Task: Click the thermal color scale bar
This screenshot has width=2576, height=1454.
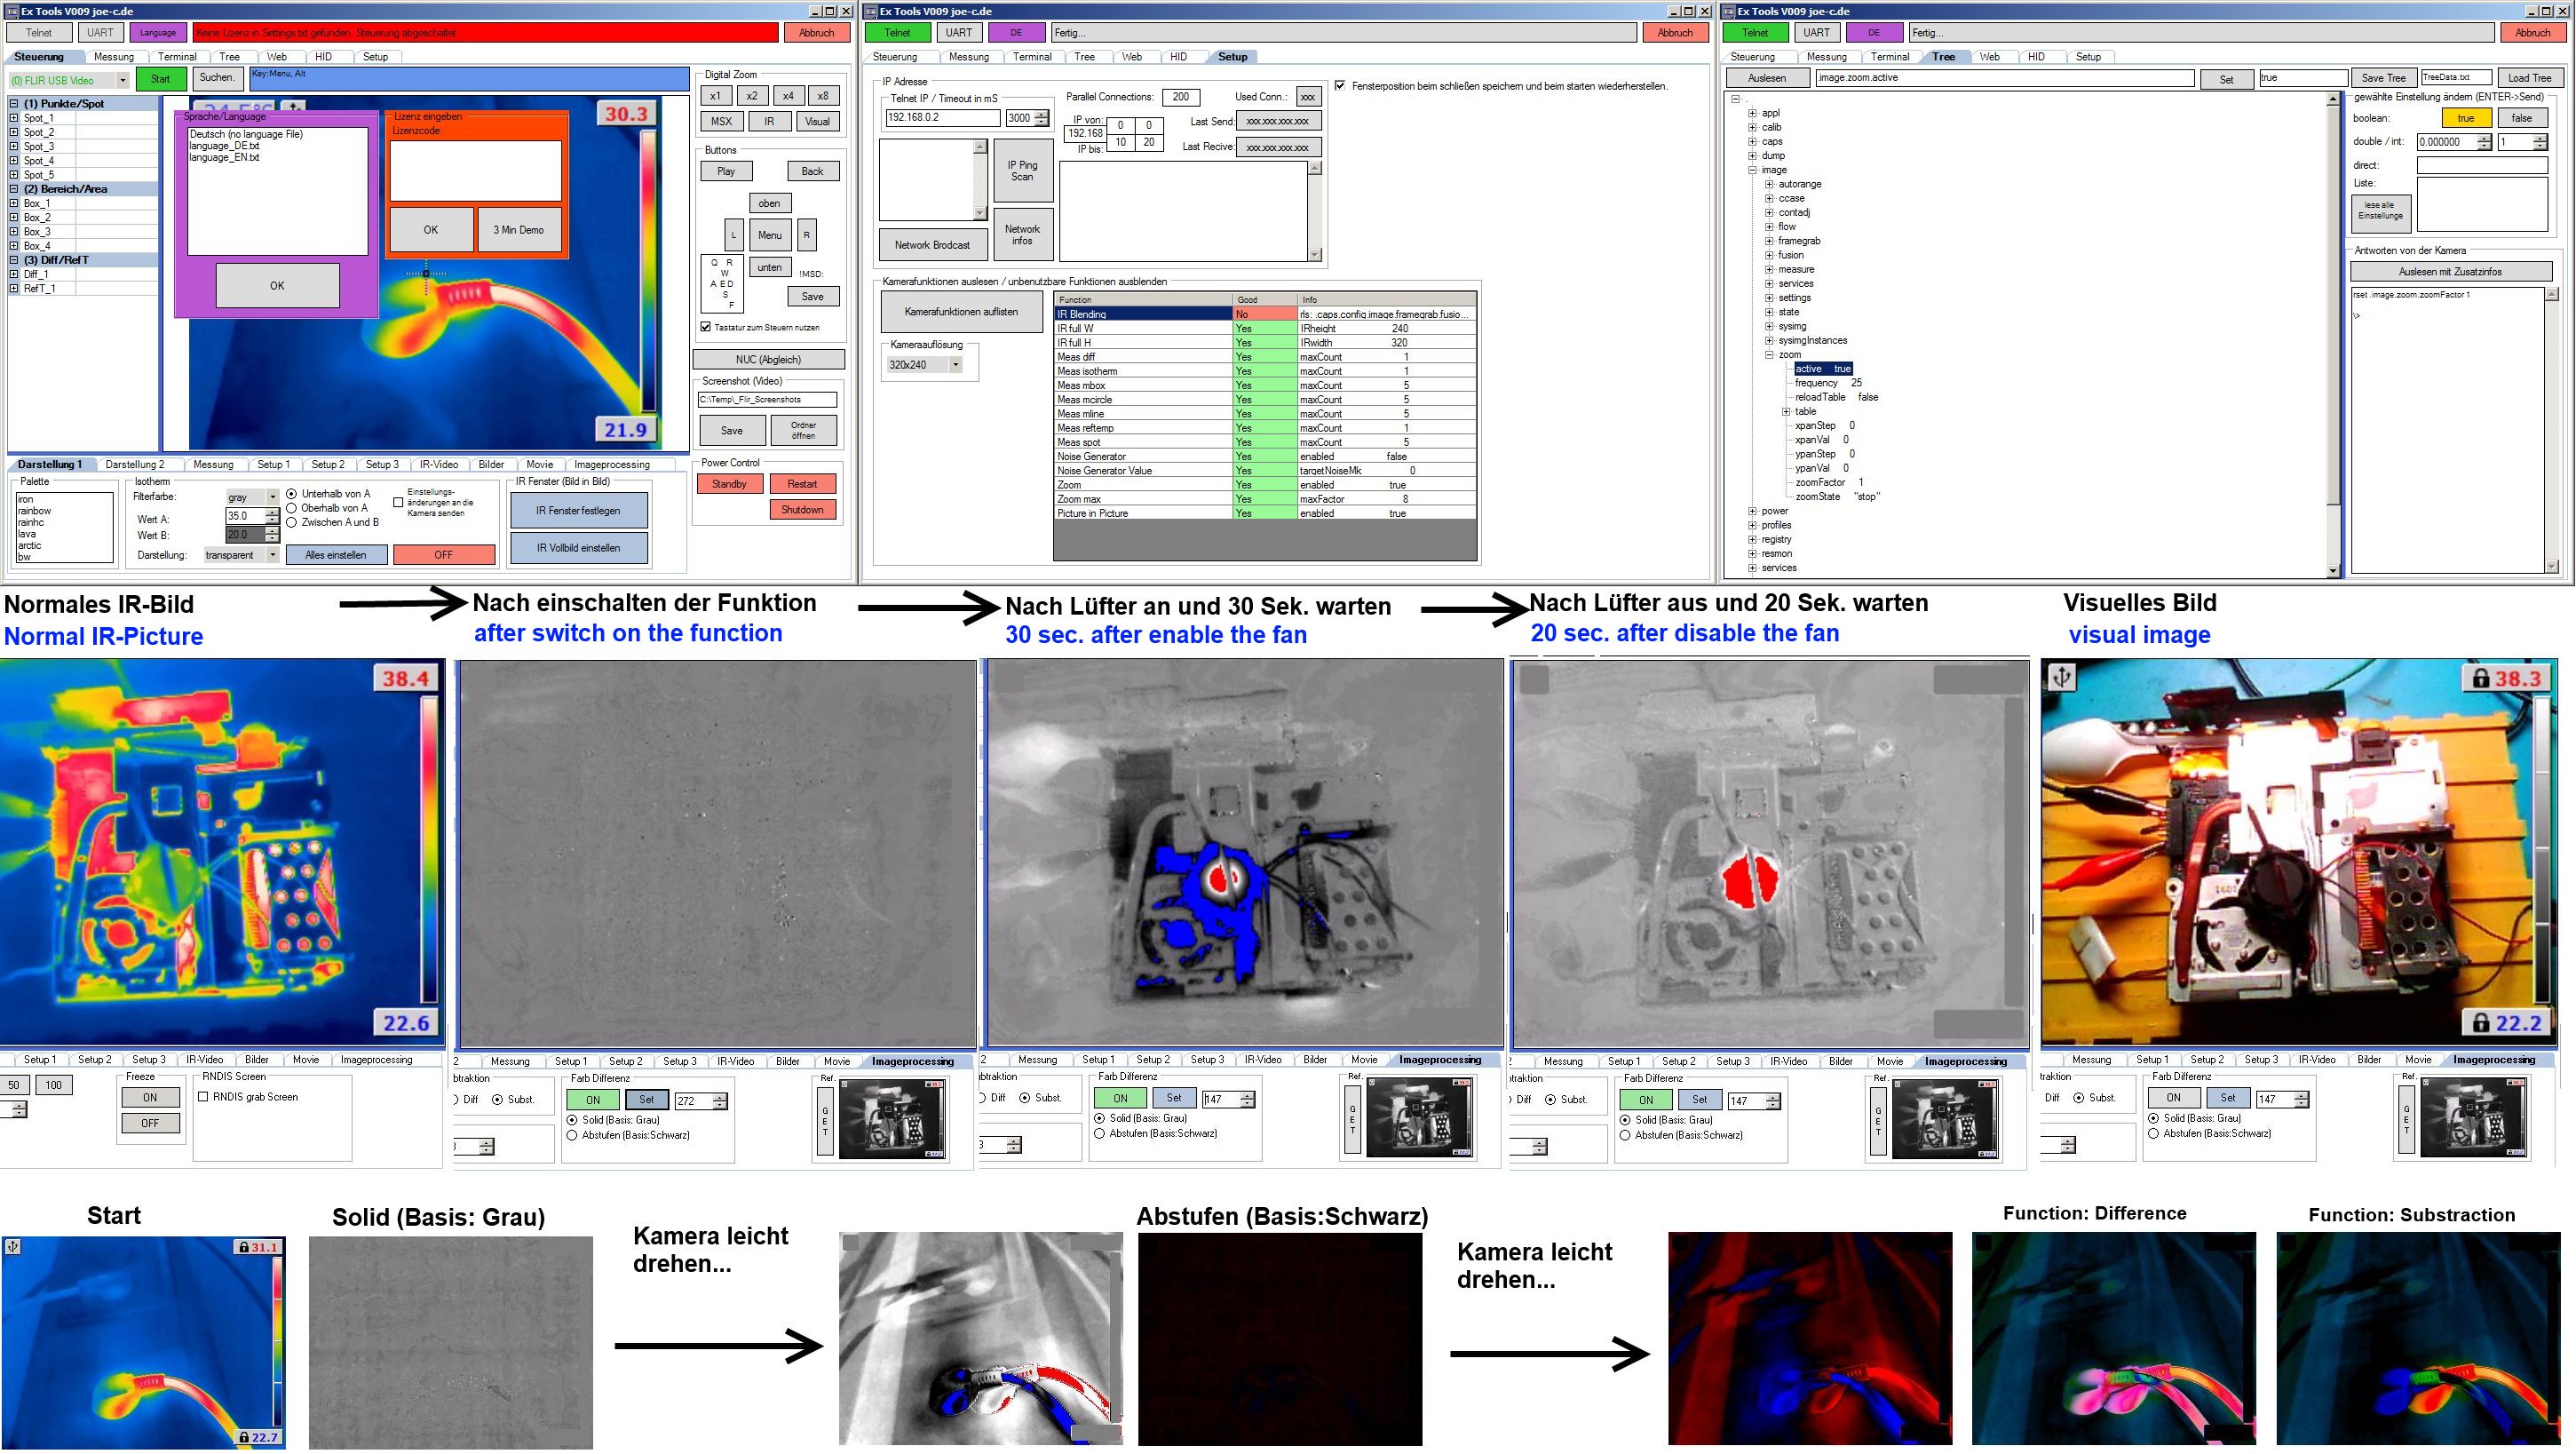Action: (649, 270)
